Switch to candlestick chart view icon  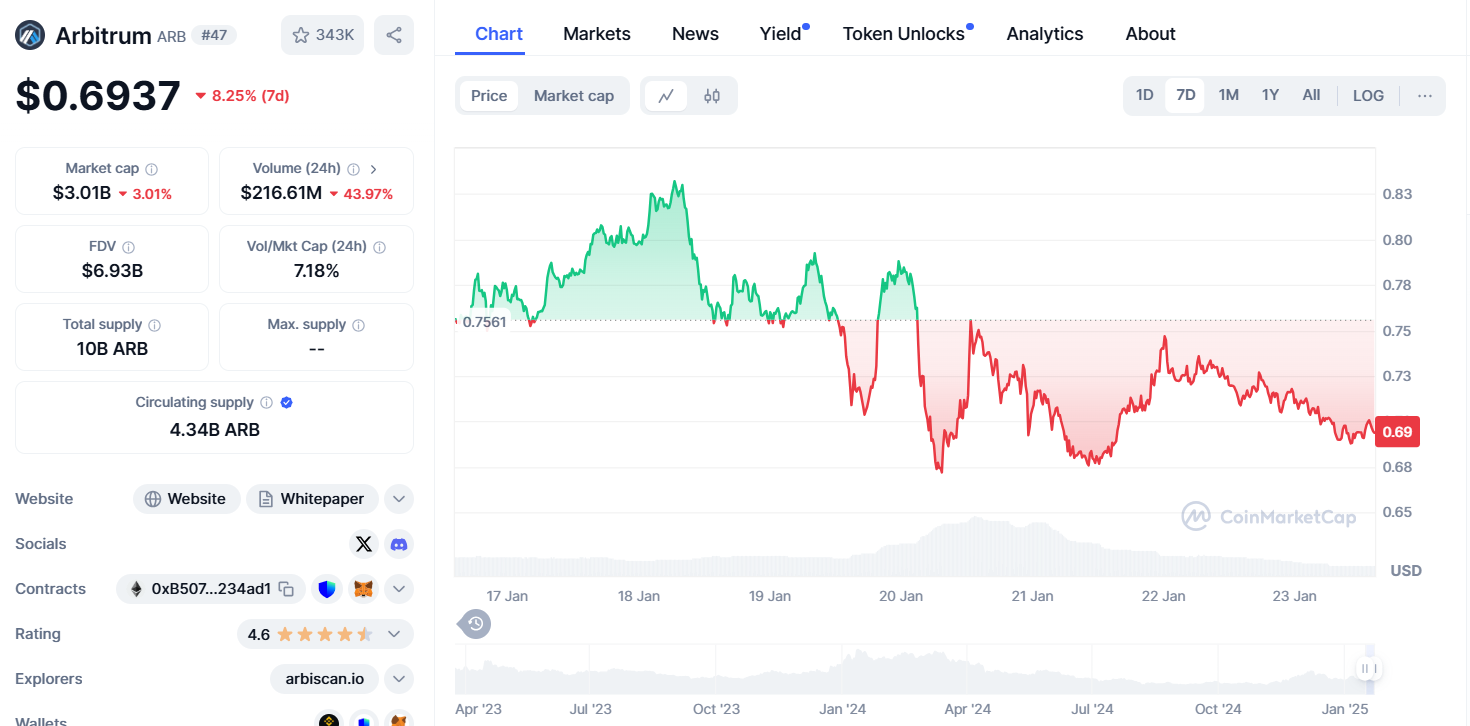click(712, 96)
